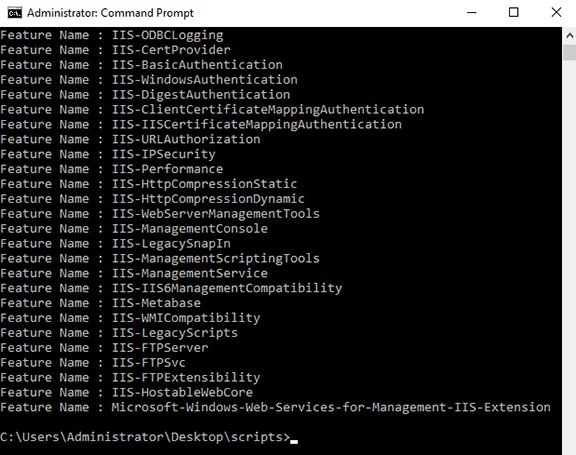Click the IIS-IIS6ManagementCompatibility text

[x=227, y=288]
